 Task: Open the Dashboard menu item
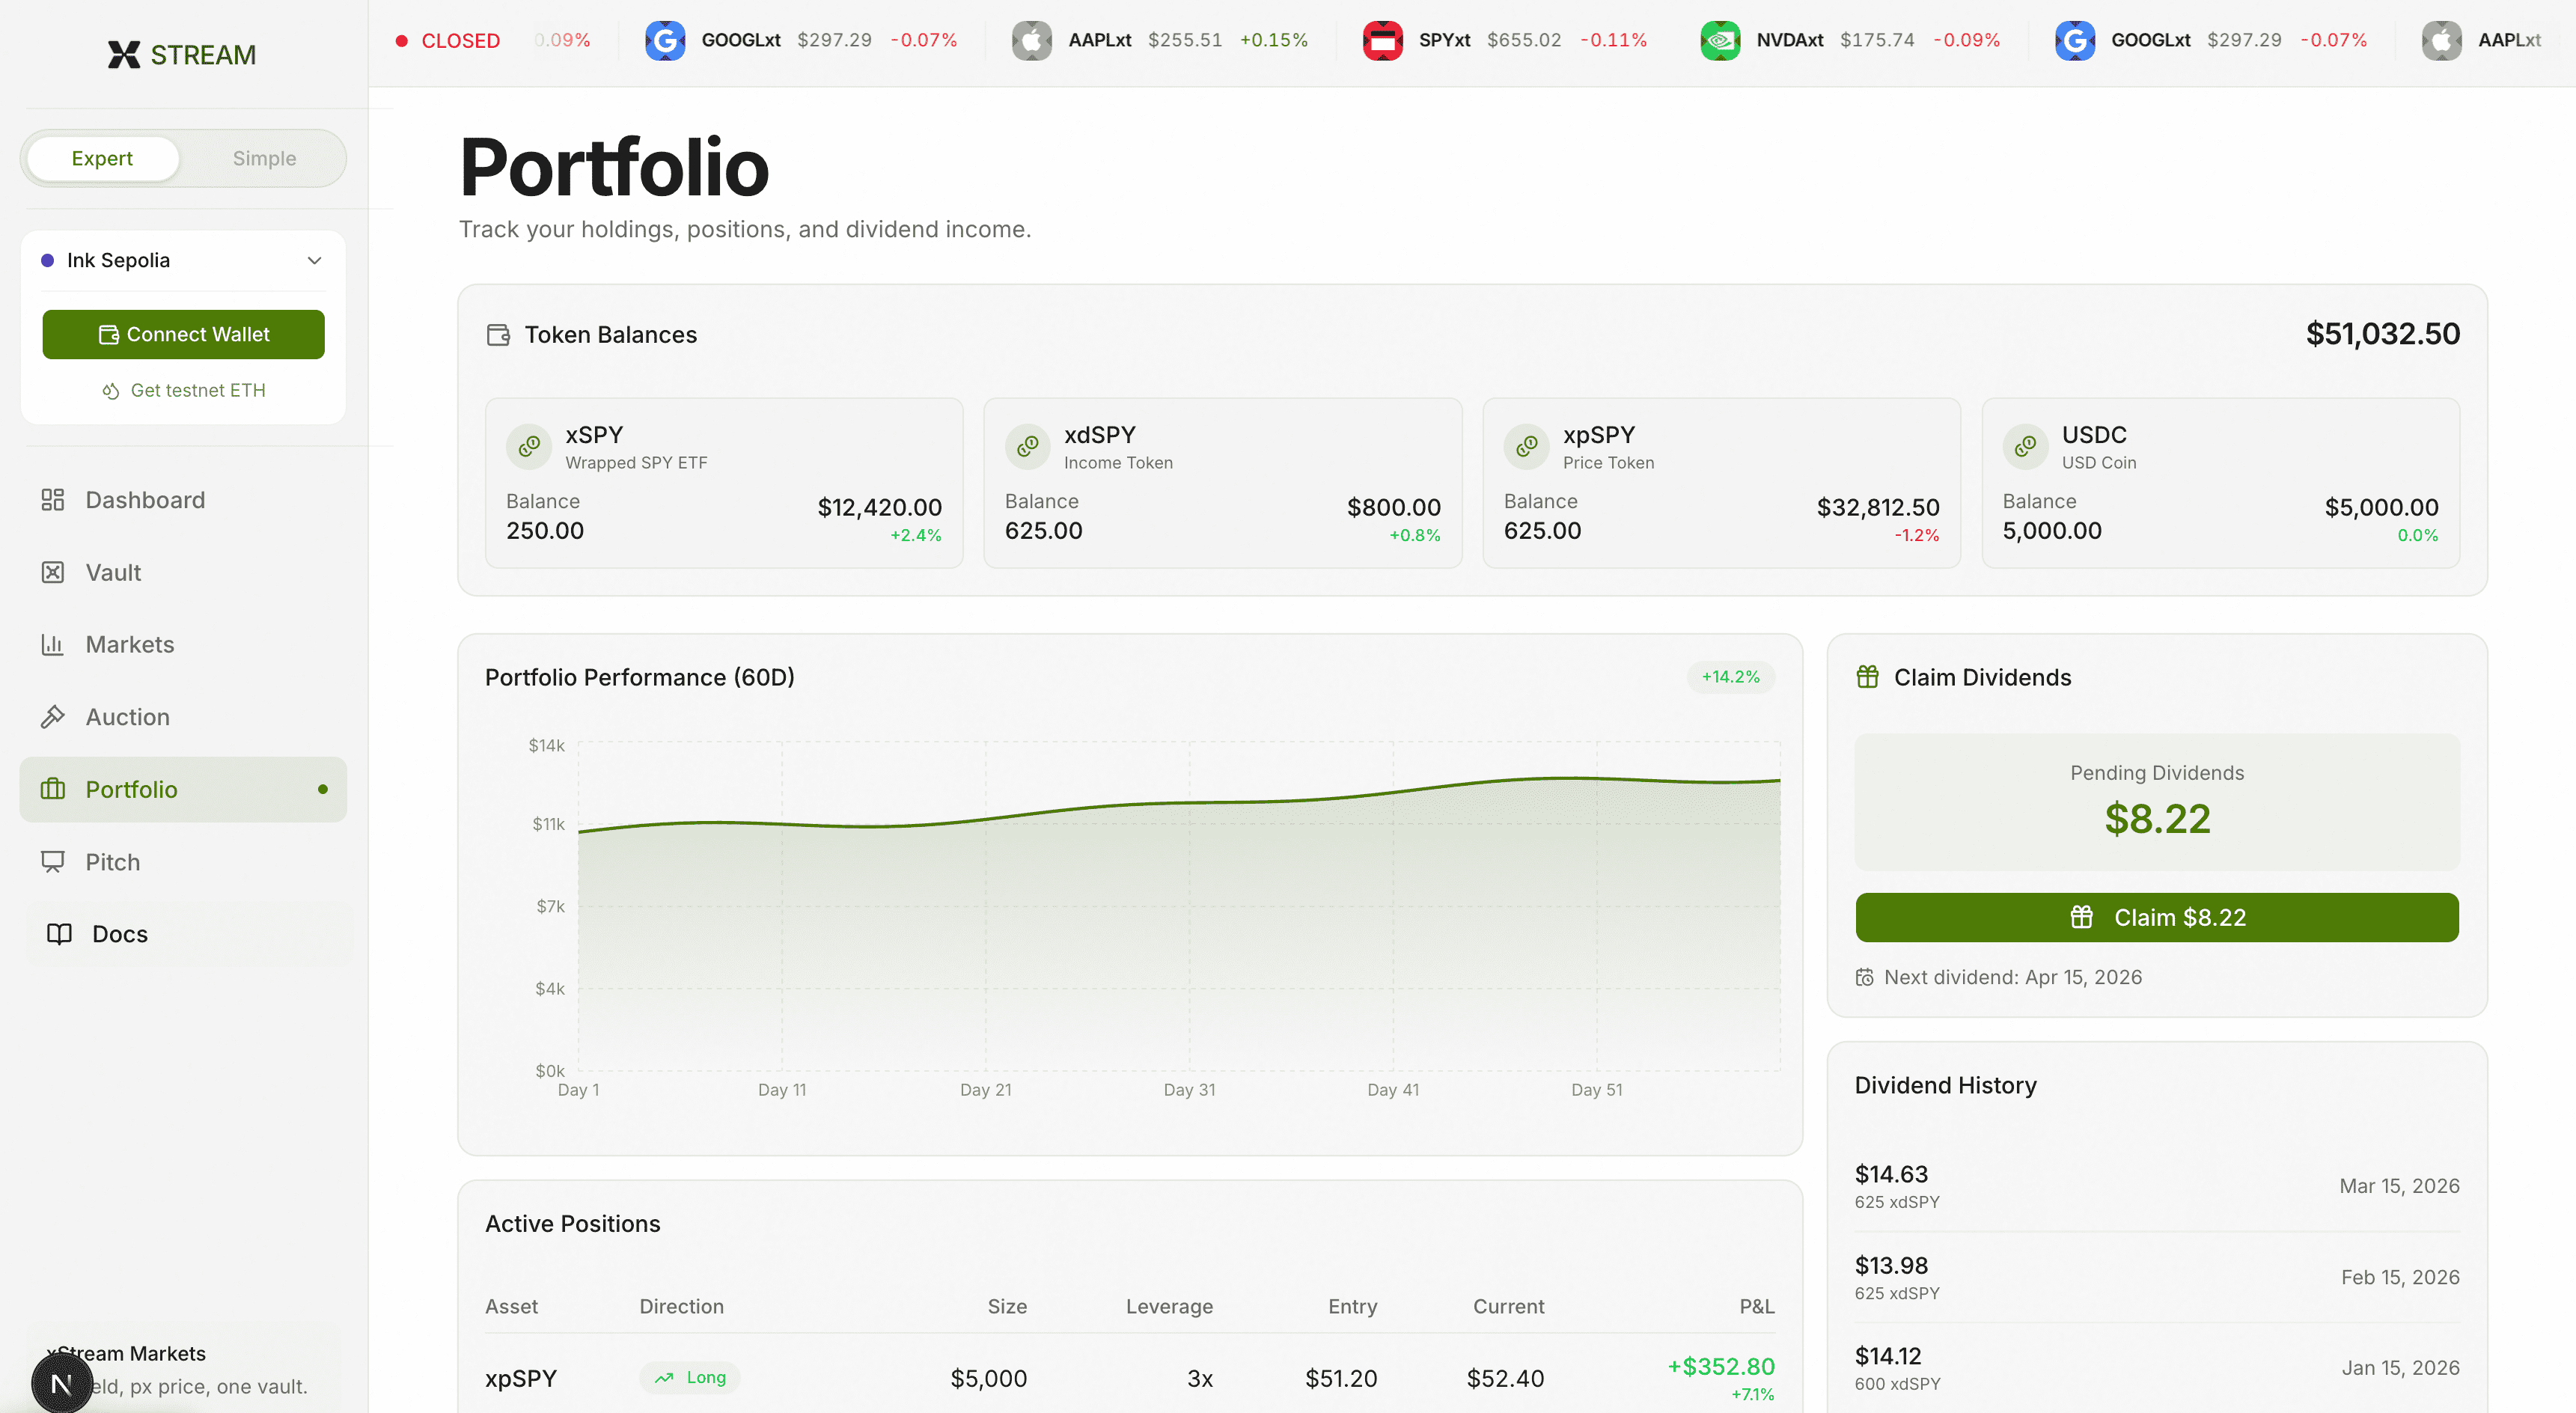coord(145,500)
